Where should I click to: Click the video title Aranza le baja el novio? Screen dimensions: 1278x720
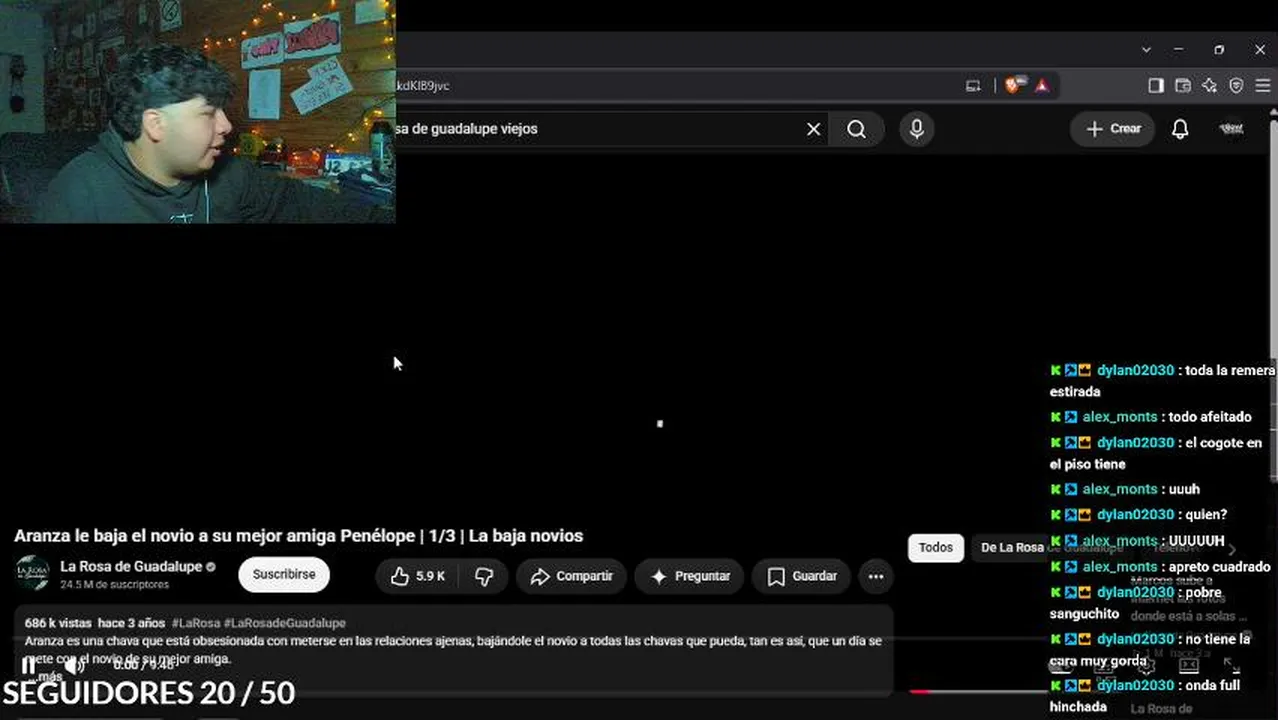click(298, 536)
